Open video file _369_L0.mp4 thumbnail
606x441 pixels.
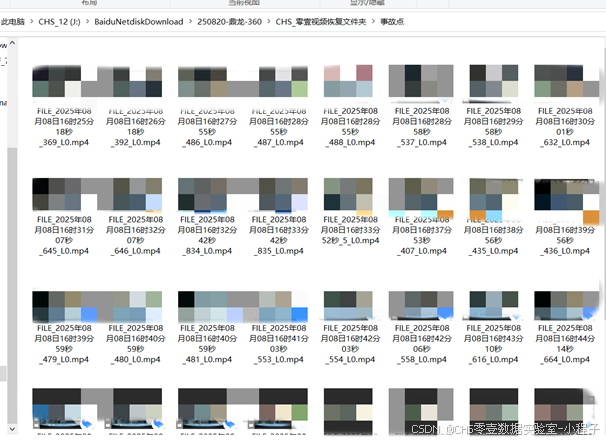65,81
